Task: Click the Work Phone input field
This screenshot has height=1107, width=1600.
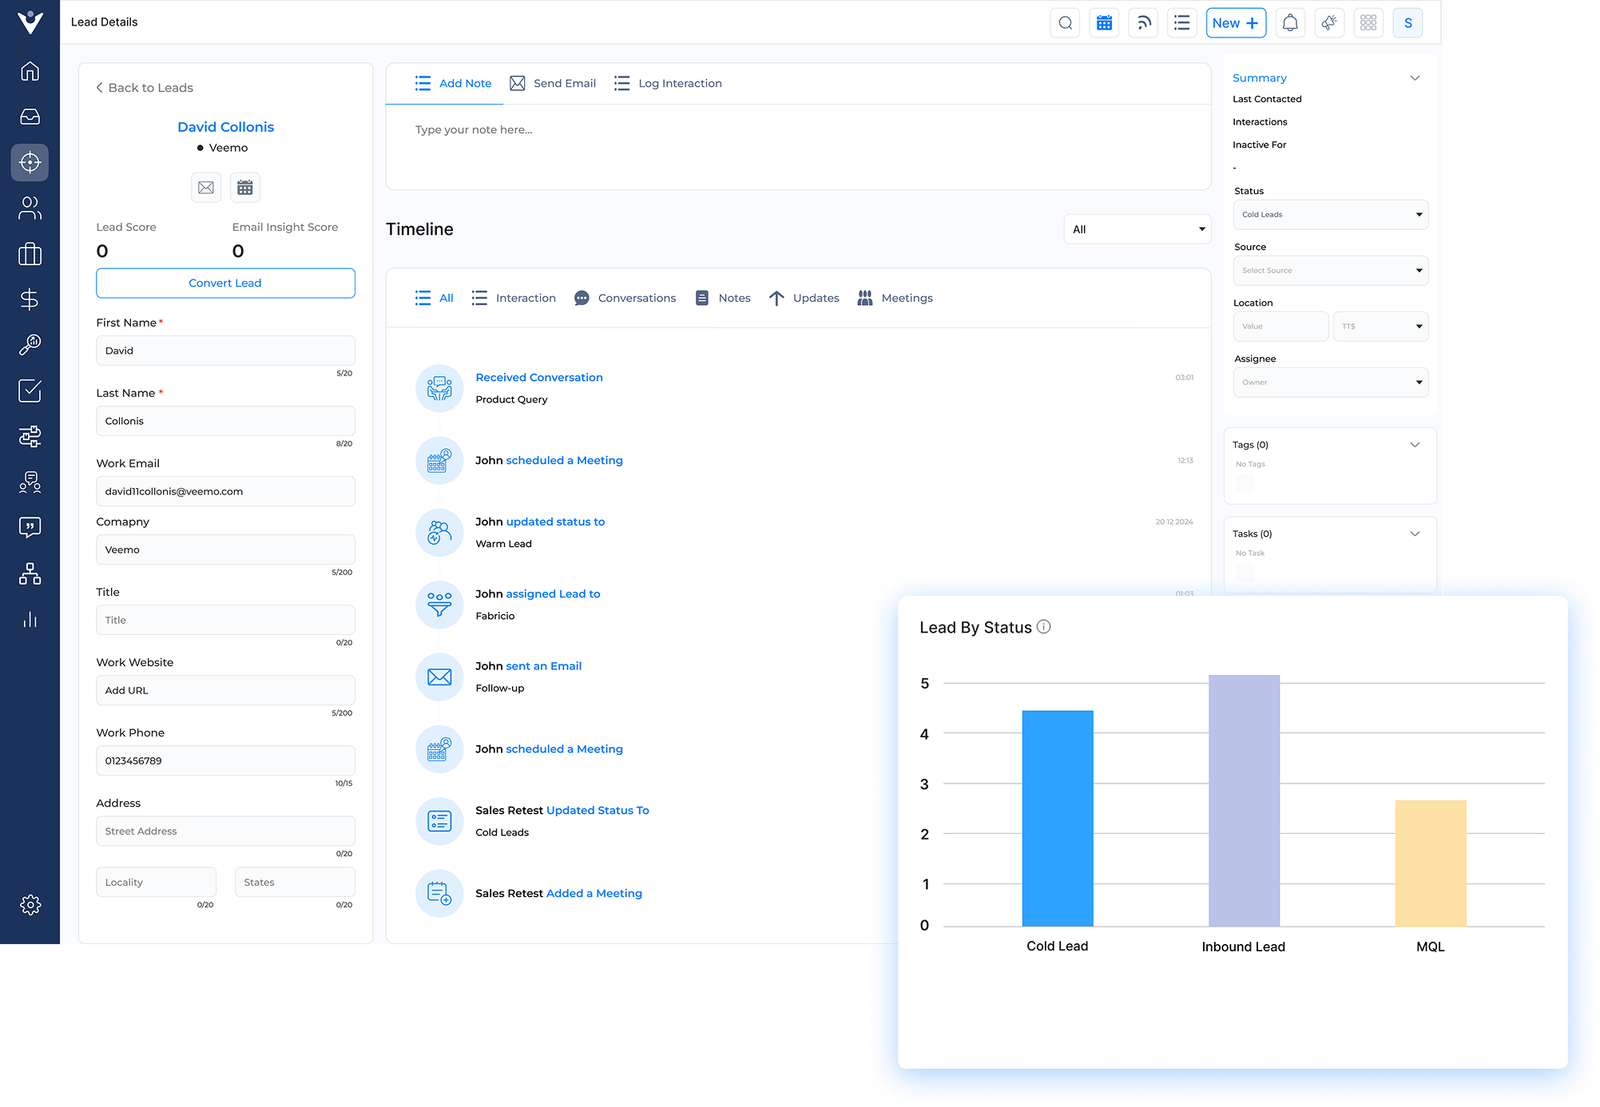Action: (x=225, y=761)
